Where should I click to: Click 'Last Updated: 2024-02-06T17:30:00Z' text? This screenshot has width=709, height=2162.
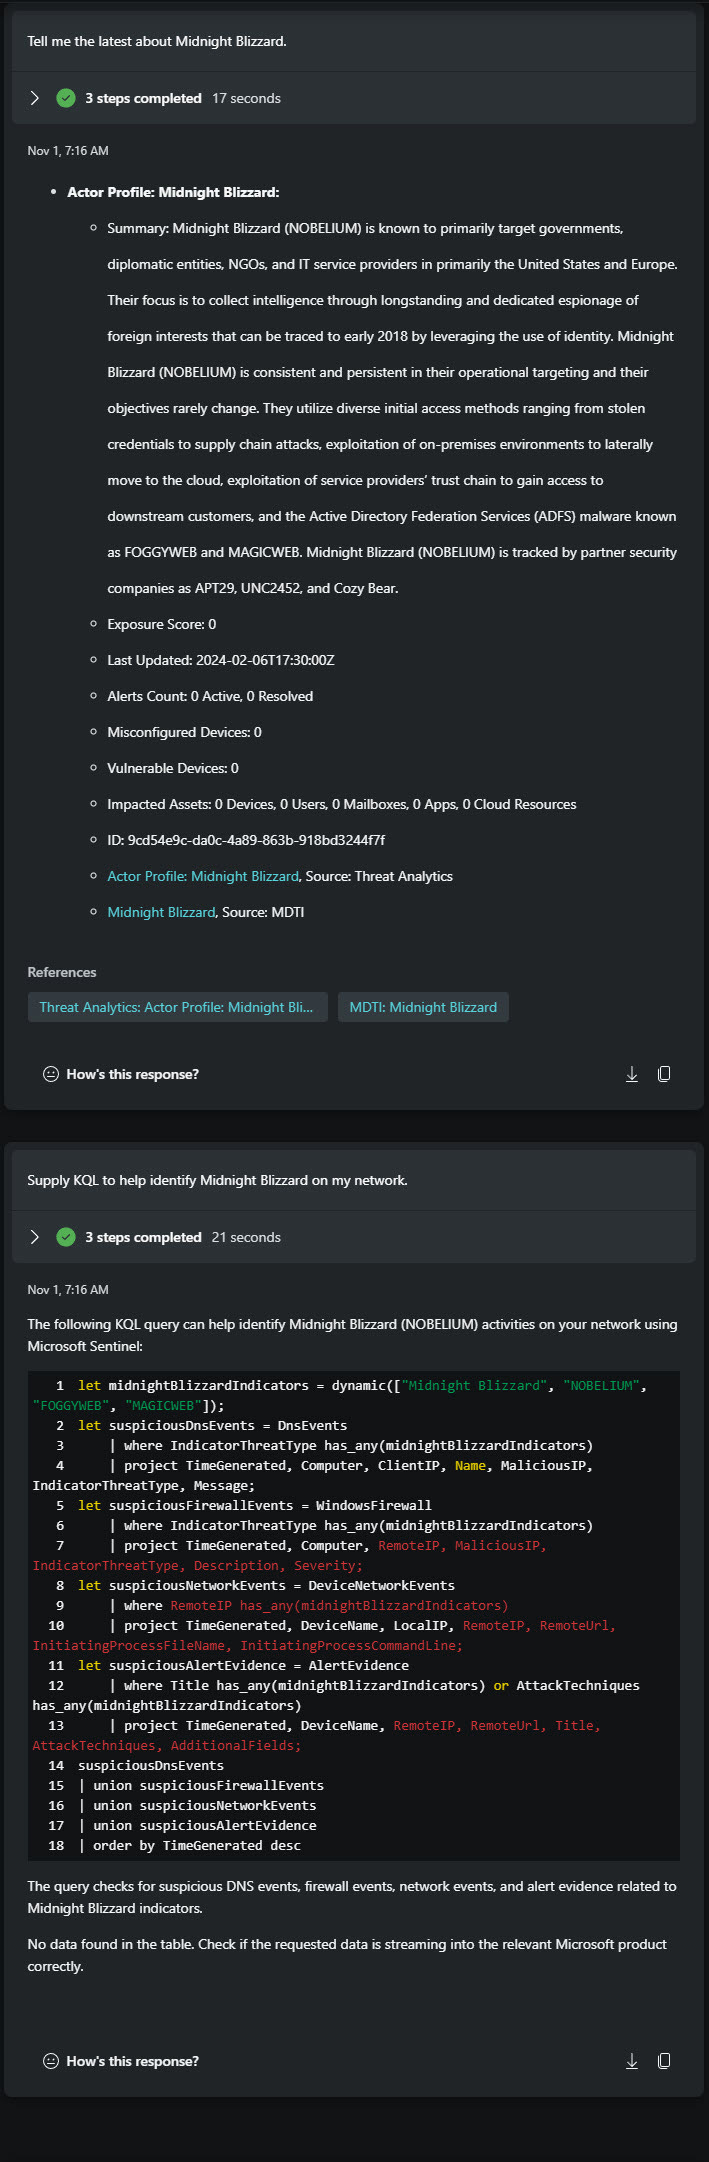(221, 660)
